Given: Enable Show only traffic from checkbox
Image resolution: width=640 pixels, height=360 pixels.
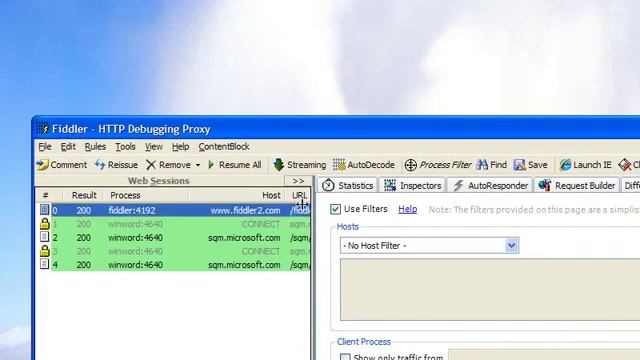Looking at the screenshot, I should (x=345, y=358).
